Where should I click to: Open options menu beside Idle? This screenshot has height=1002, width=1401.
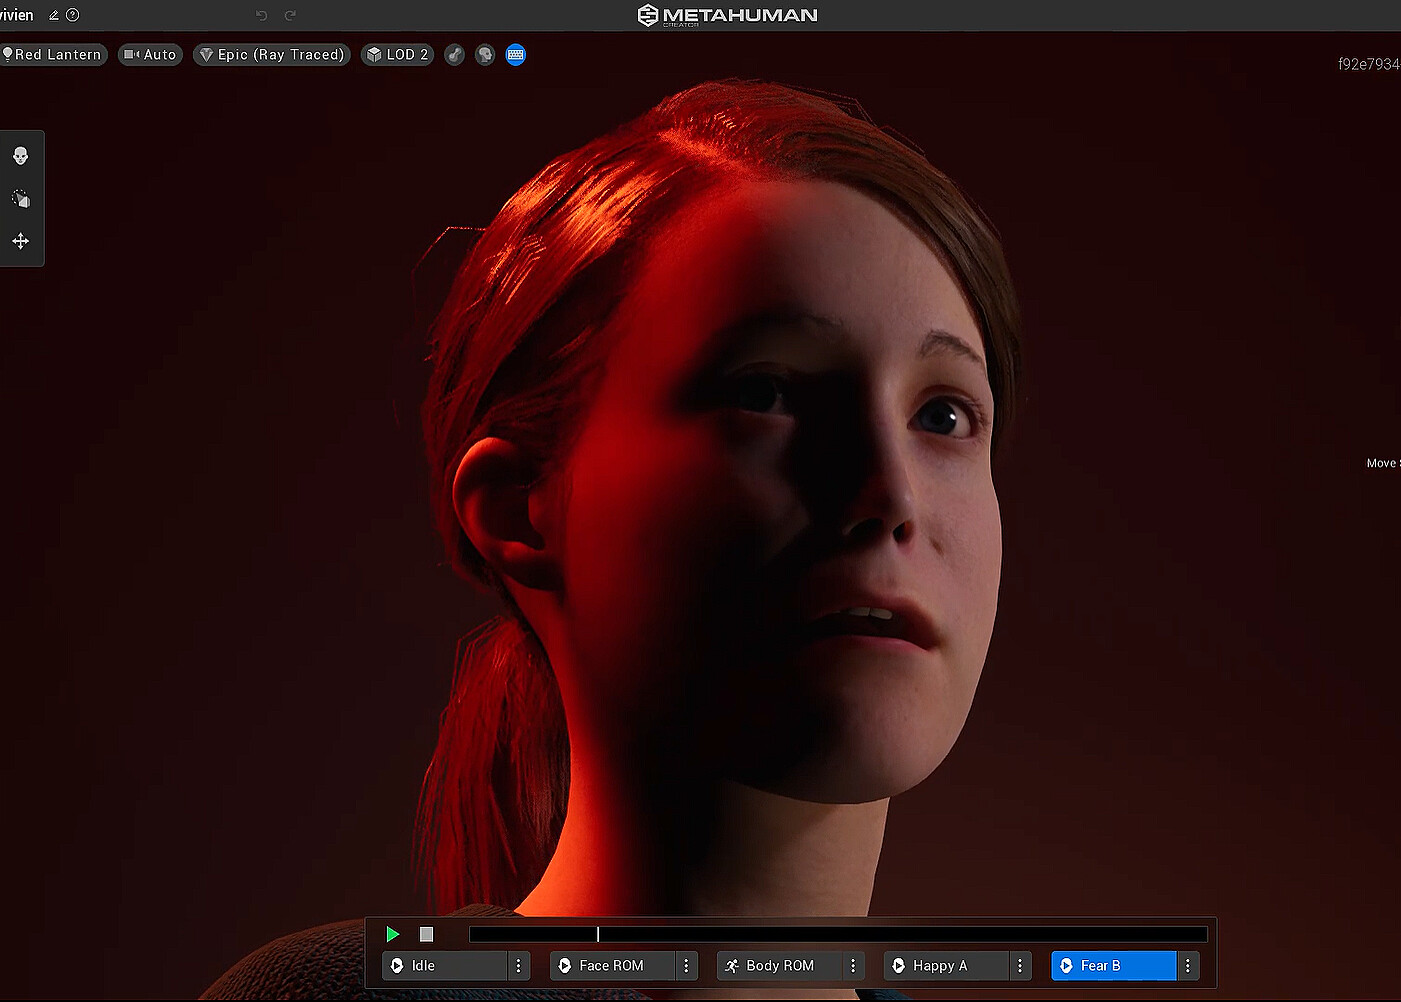coord(518,966)
